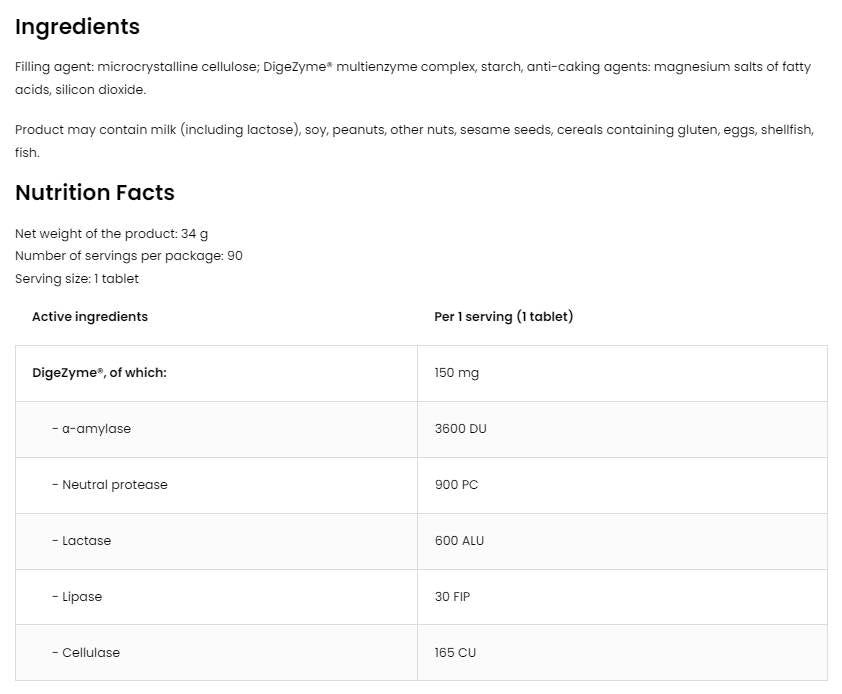Click the serving size 1 tablet line
The width and height of the screenshot is (842, 694).
(77, 279)
